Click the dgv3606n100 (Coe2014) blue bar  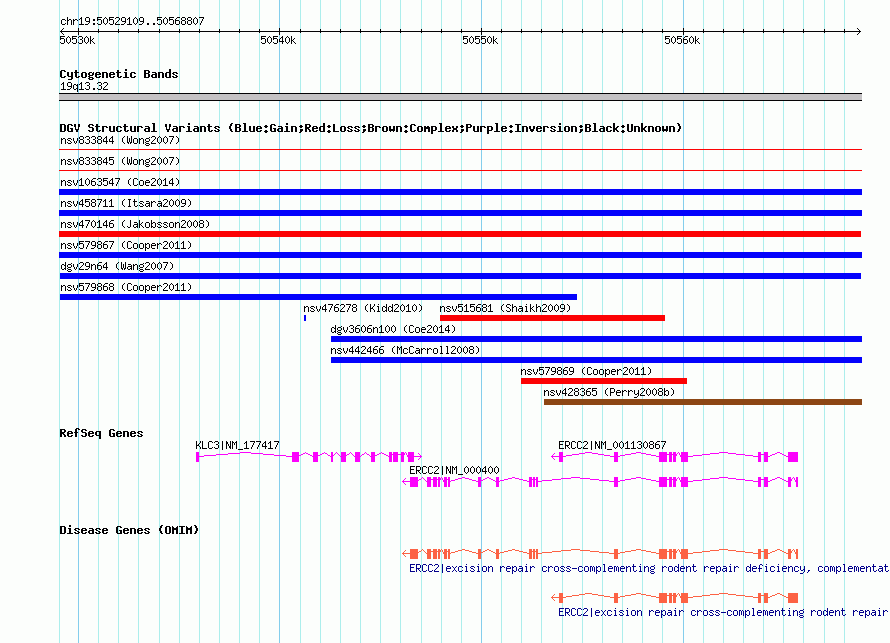point(596,339)
